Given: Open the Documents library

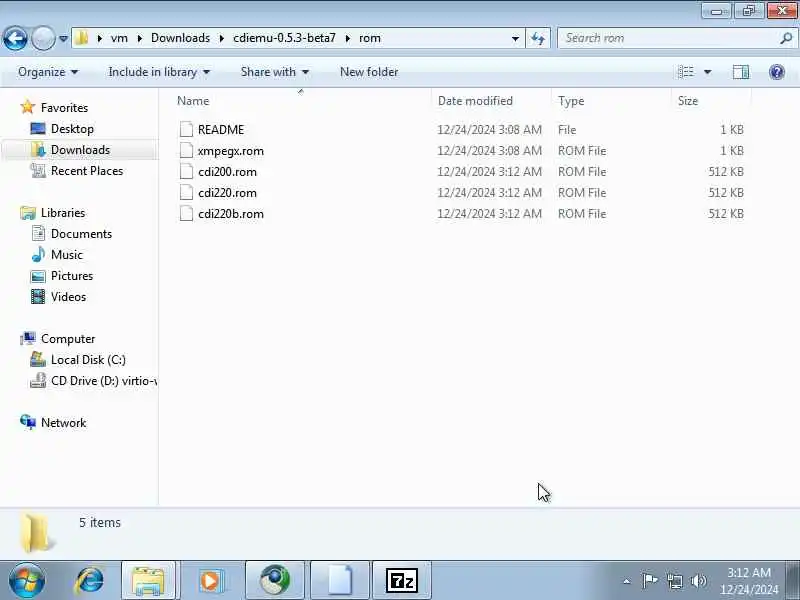Looking at the screenshot, I should (x=81, y=233).
